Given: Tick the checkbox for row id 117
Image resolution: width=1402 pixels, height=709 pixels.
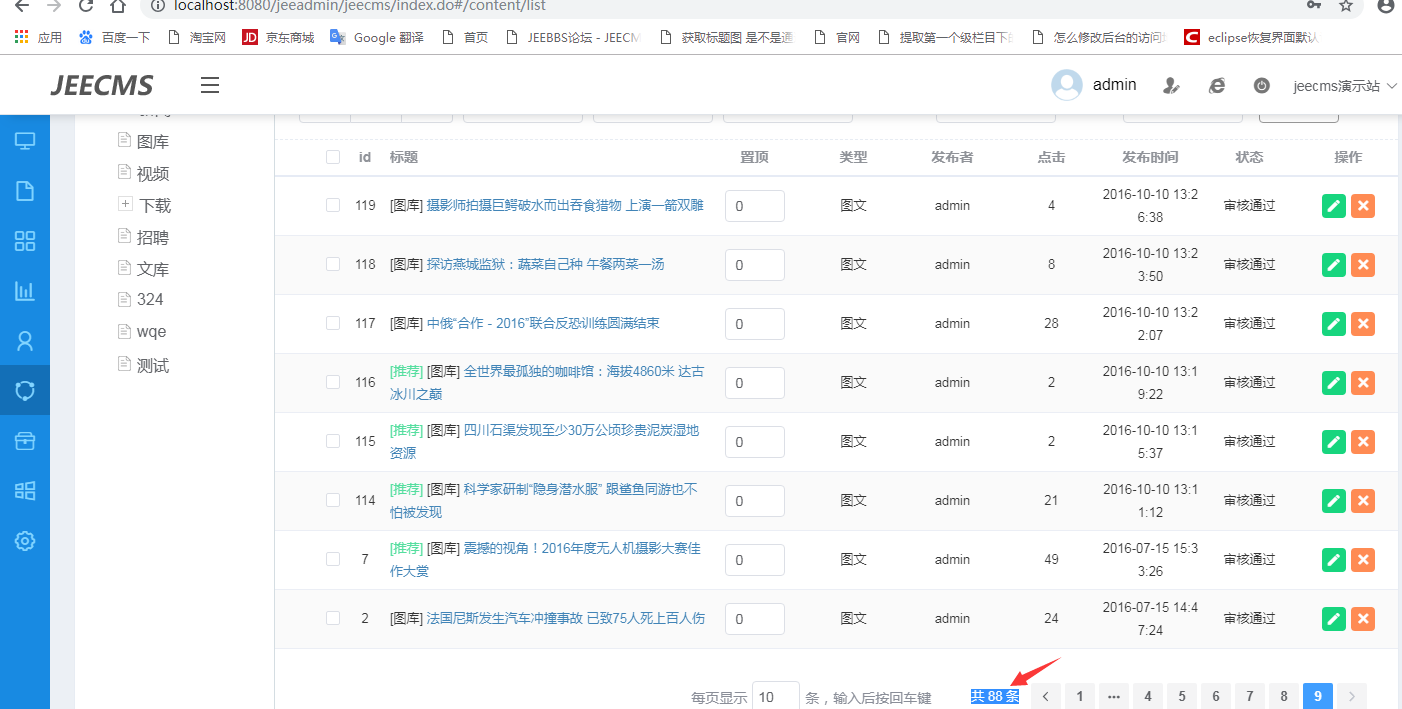Looking at the screenshot, I should pos(333,323).
